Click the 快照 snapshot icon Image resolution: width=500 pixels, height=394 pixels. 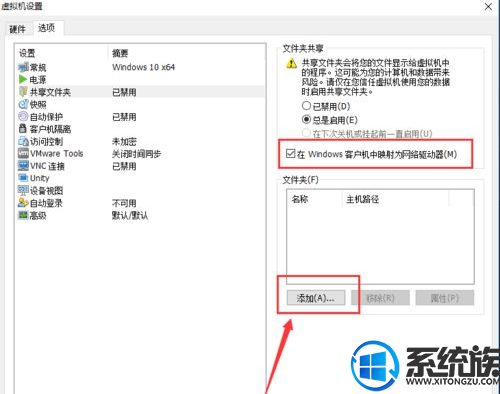coord(23,104)
